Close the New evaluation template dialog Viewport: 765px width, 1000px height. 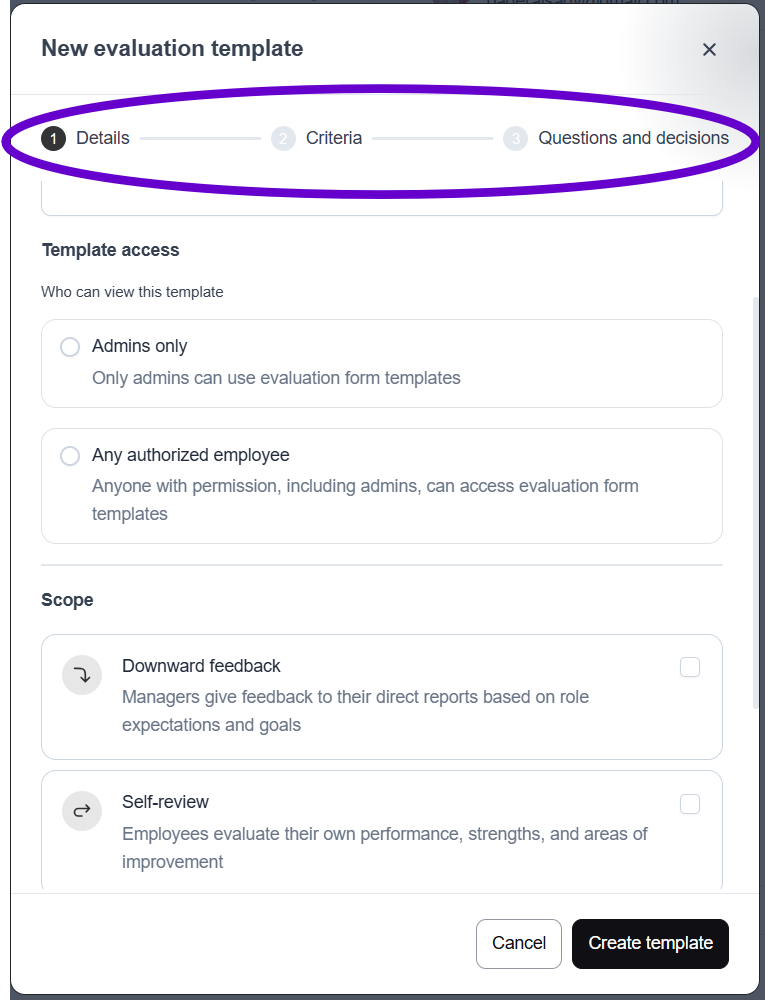pos(709,50)
